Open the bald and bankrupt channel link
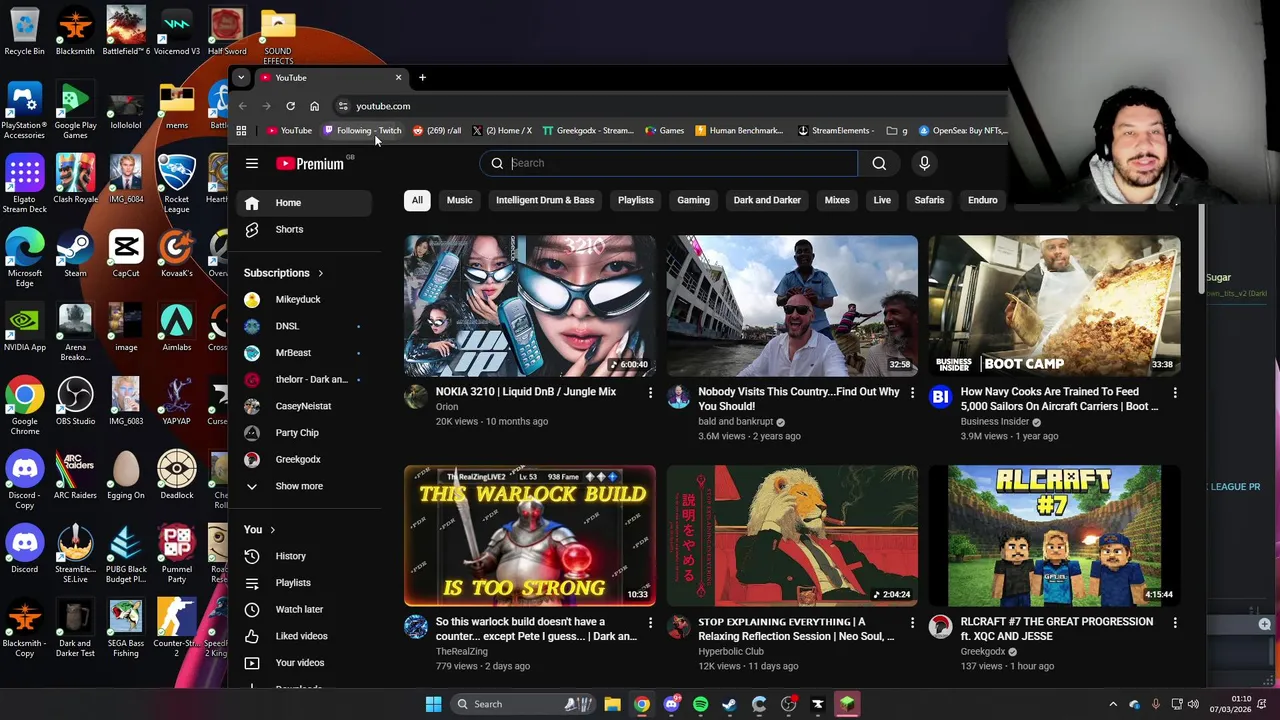Image resolution: width=1280 pixels, height=720 pixels. pyautogui.click(x=735, y=421)
